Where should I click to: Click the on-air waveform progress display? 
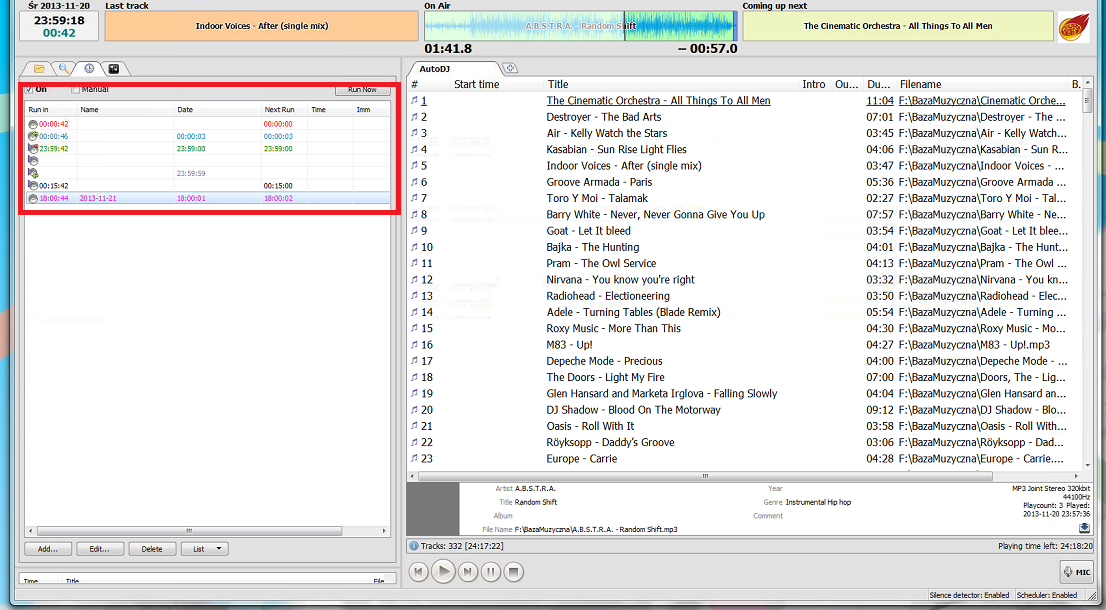(581, 26)
